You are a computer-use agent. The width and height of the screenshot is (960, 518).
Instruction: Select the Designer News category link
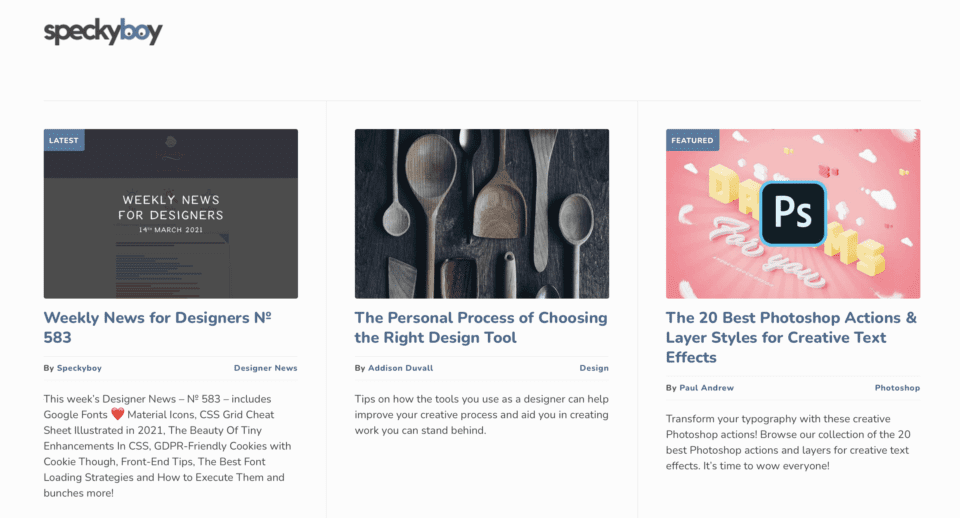(265, 368)
